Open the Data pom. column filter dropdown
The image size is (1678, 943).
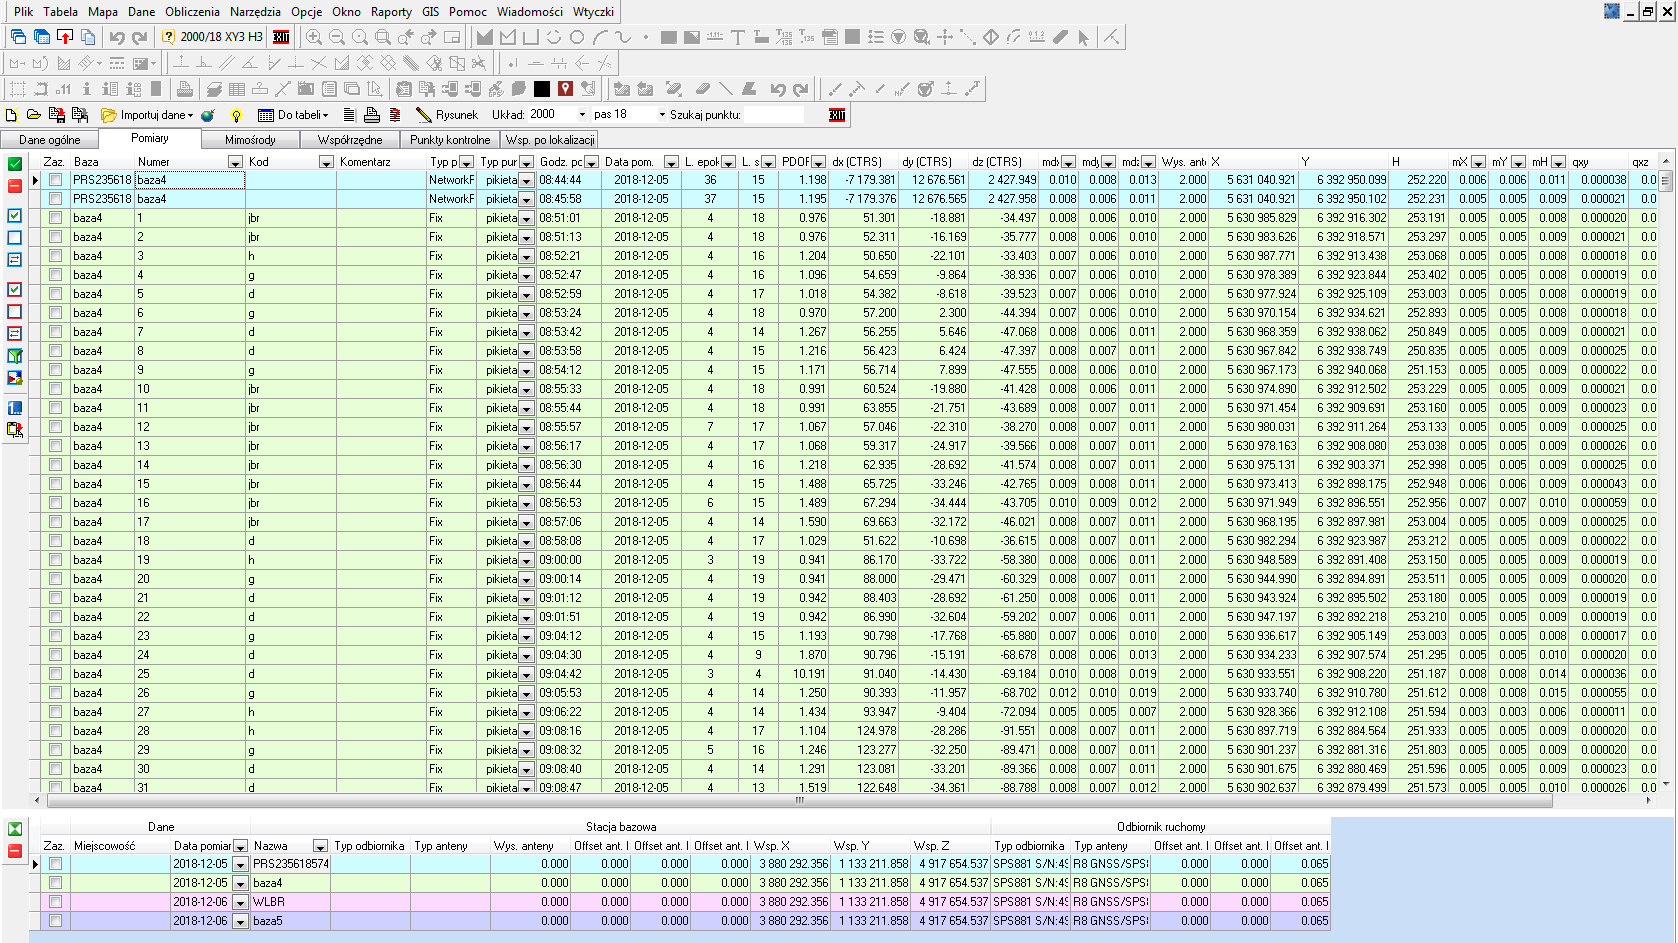672,162
